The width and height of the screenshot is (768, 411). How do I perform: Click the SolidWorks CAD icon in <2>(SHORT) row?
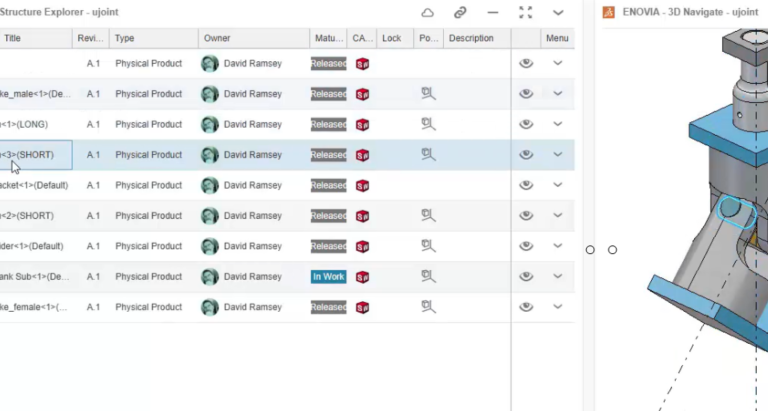click(x=362, y=216)
